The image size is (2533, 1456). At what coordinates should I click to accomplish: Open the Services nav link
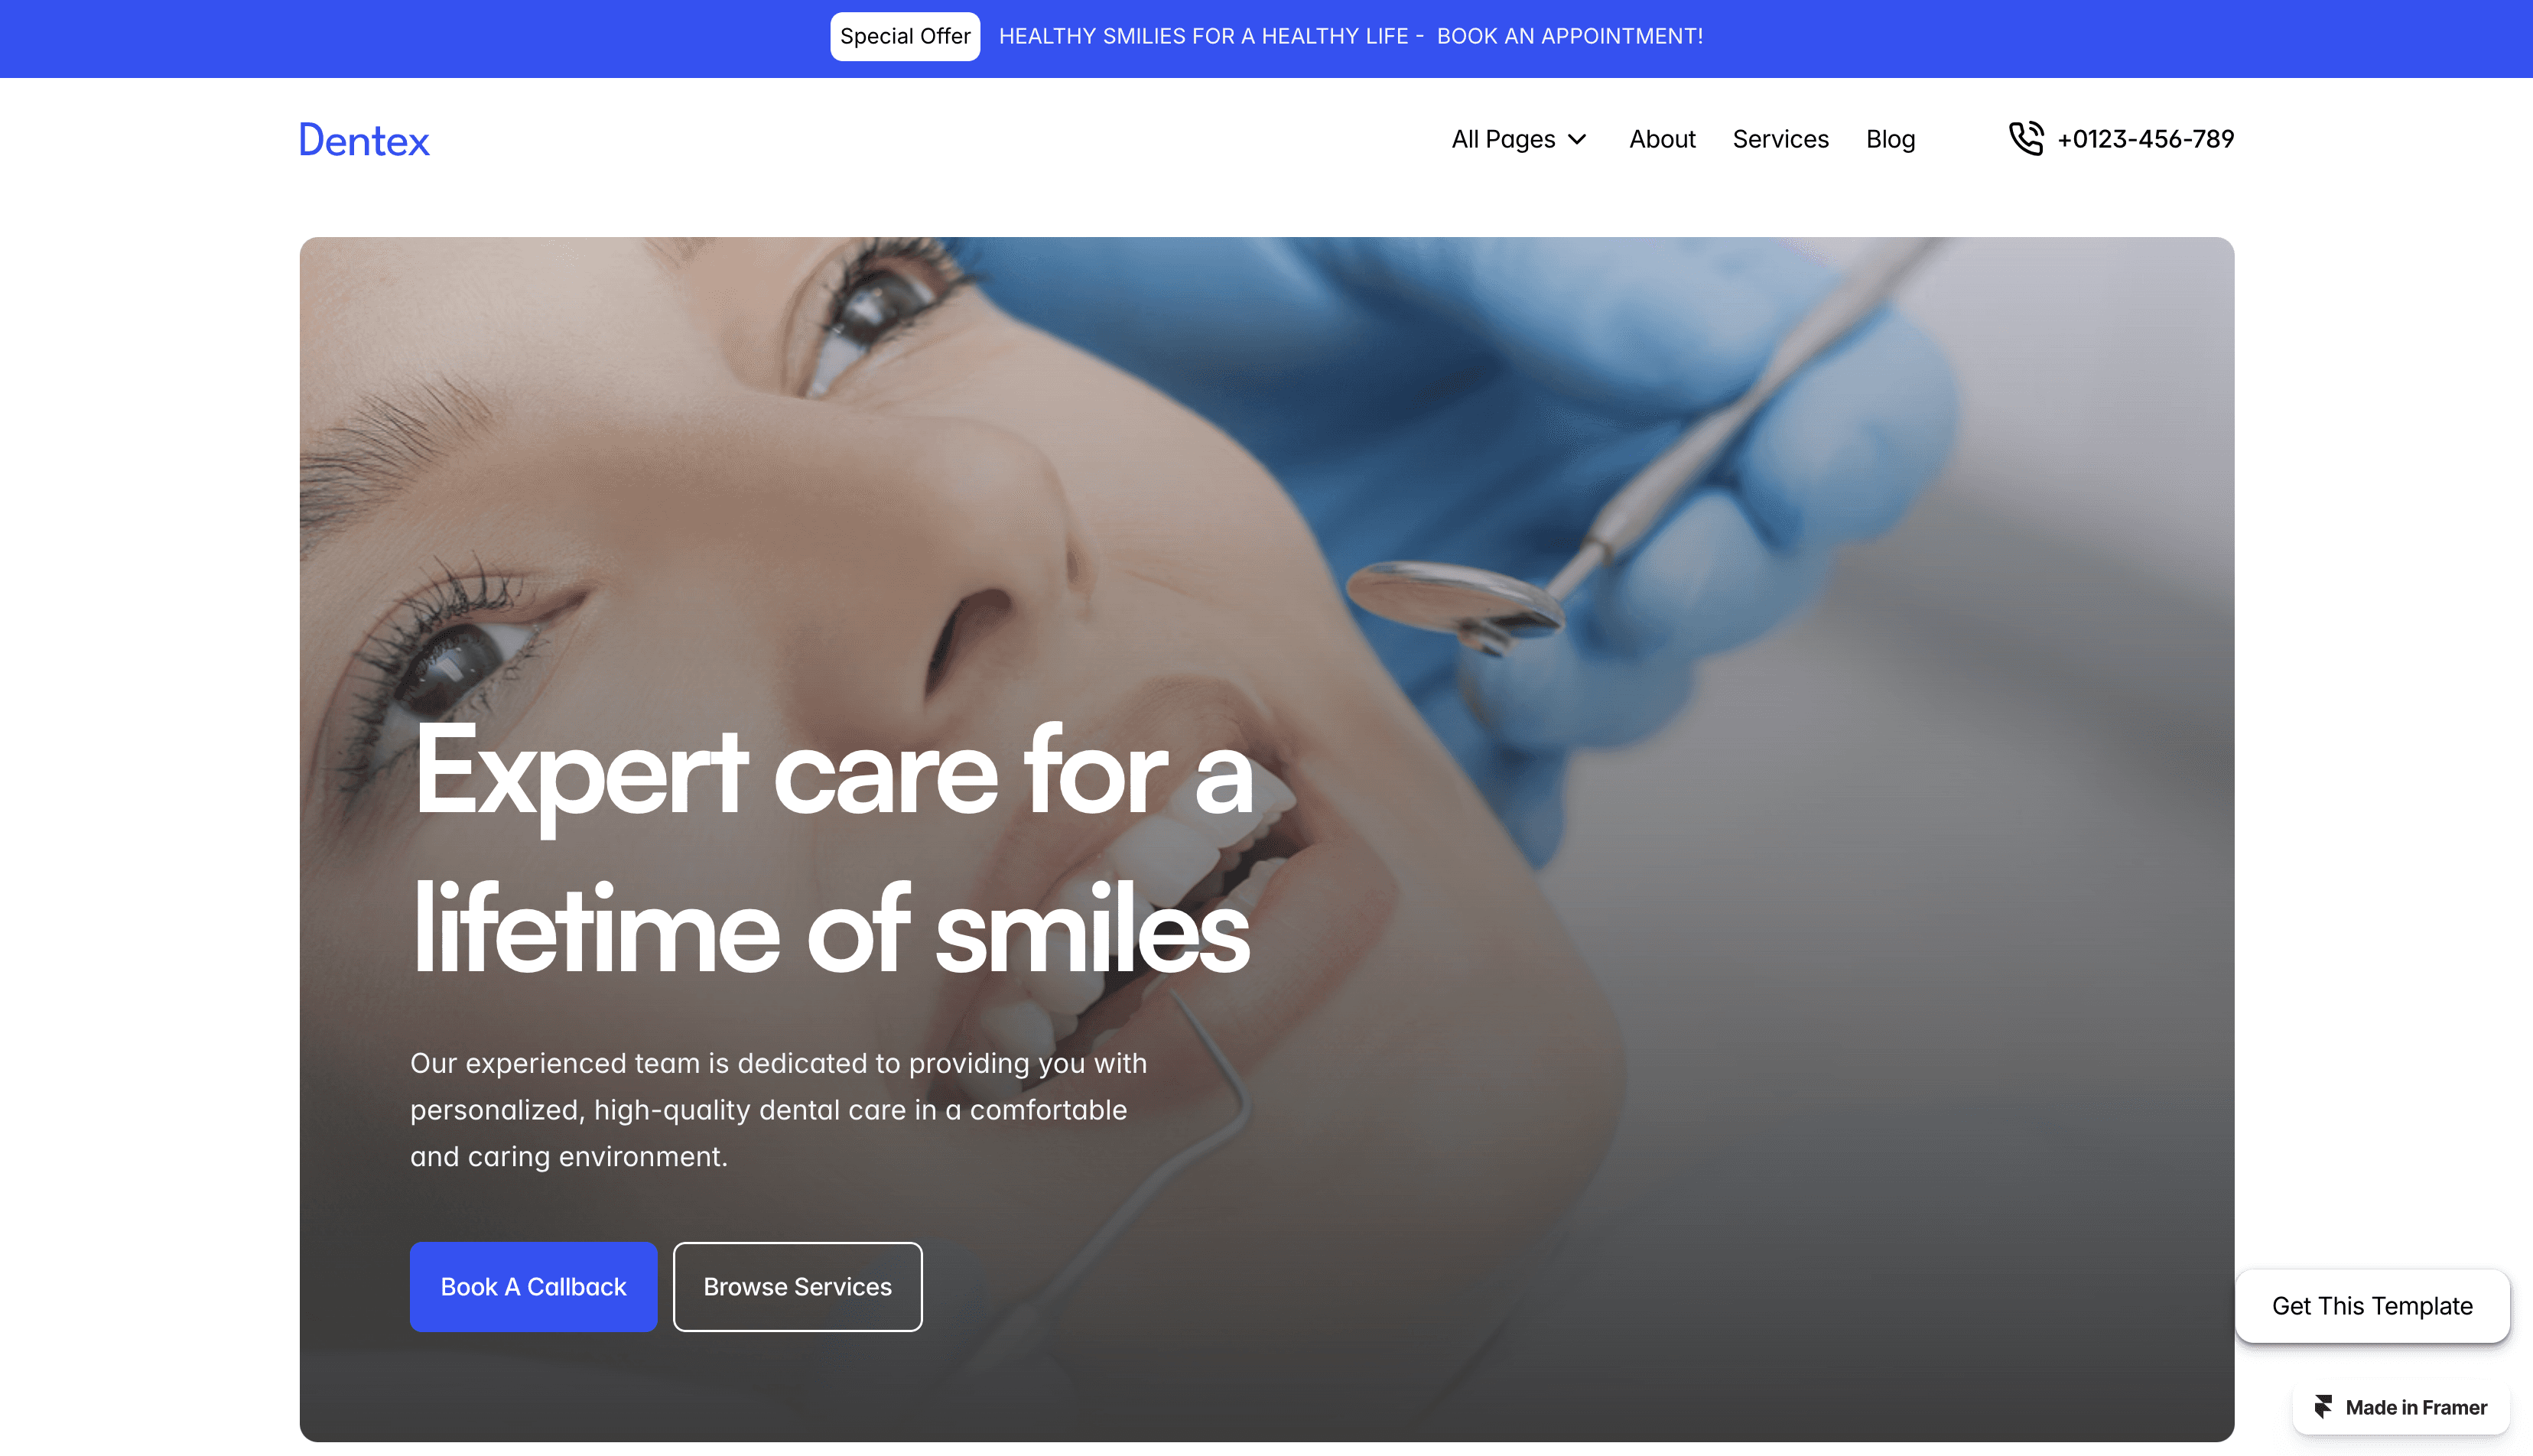(1780, 139)
